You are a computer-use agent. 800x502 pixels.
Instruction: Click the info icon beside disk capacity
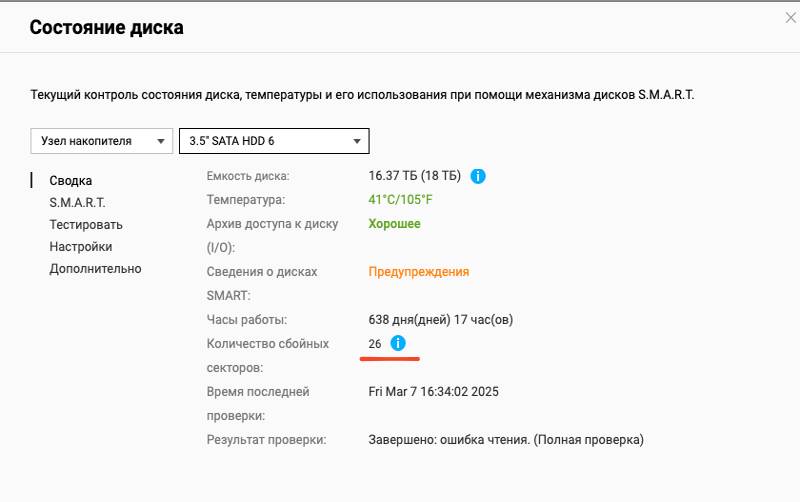(x=478, y=176)
